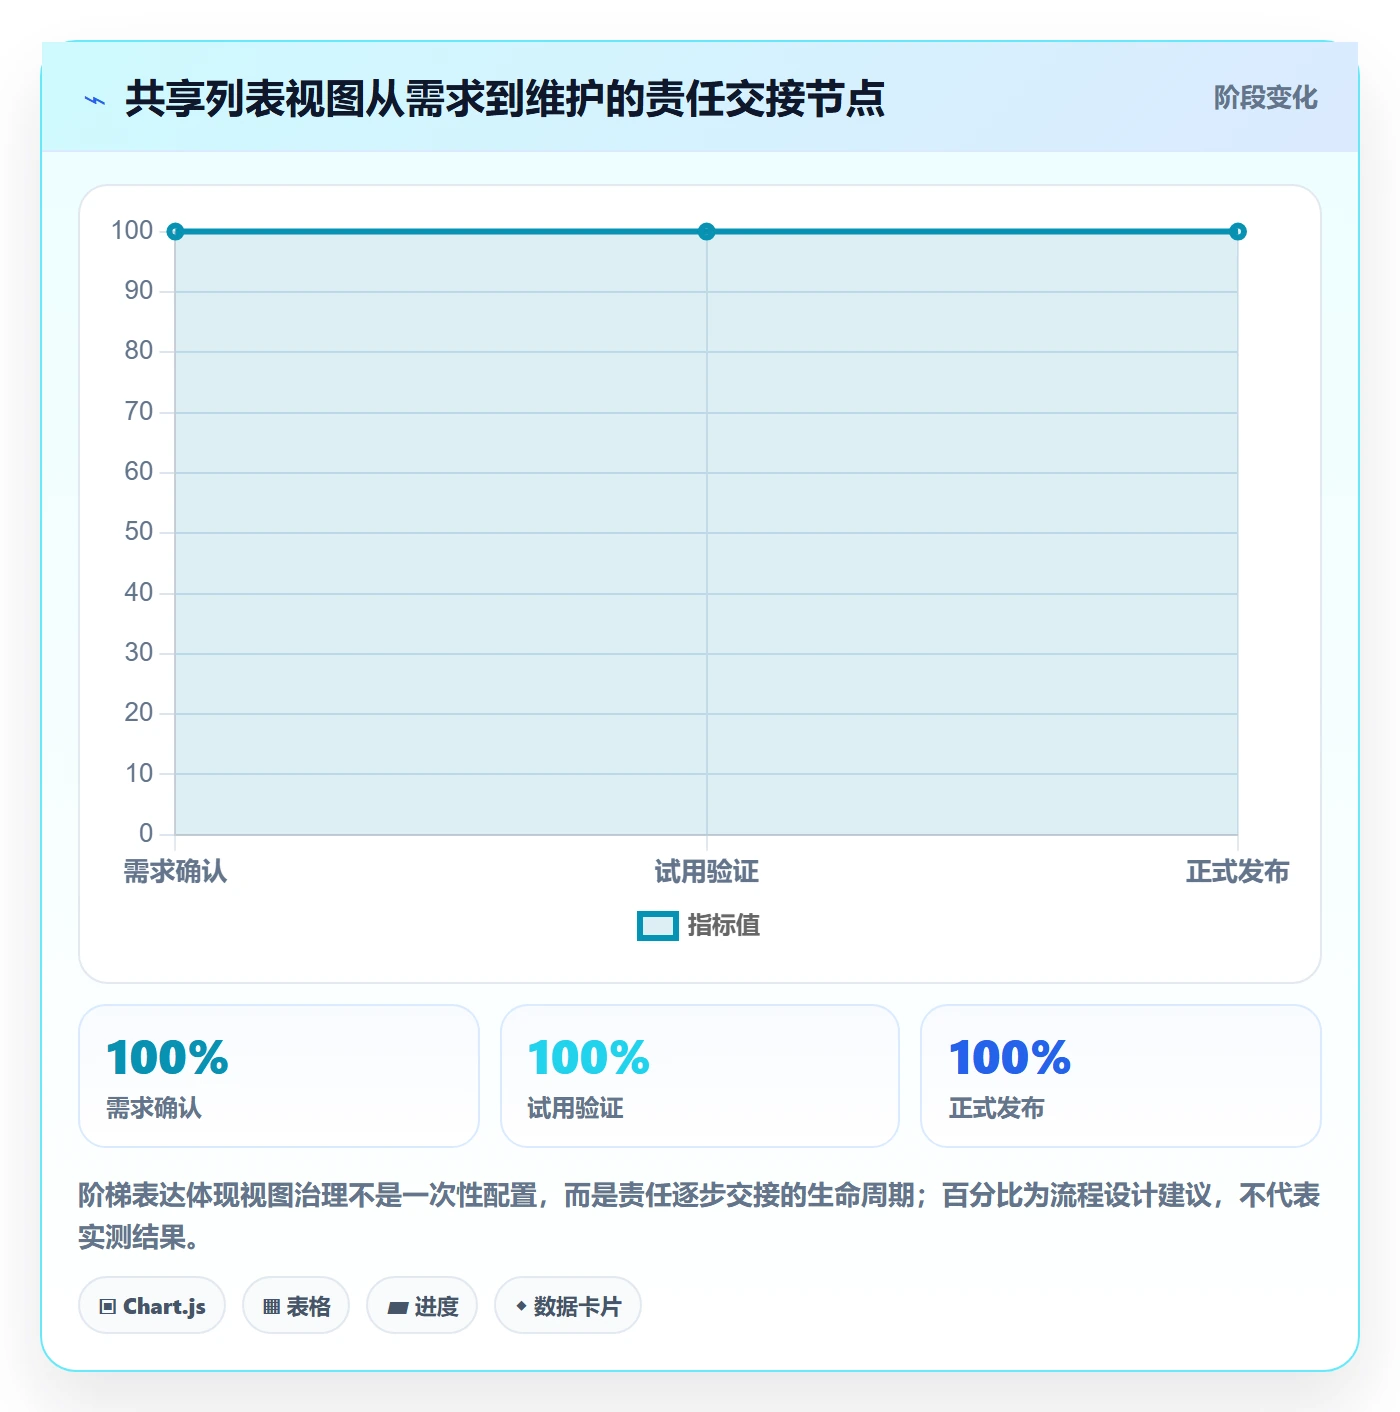Click the y-axis value 90
1400x1412 pixels.
coord(139,291)
